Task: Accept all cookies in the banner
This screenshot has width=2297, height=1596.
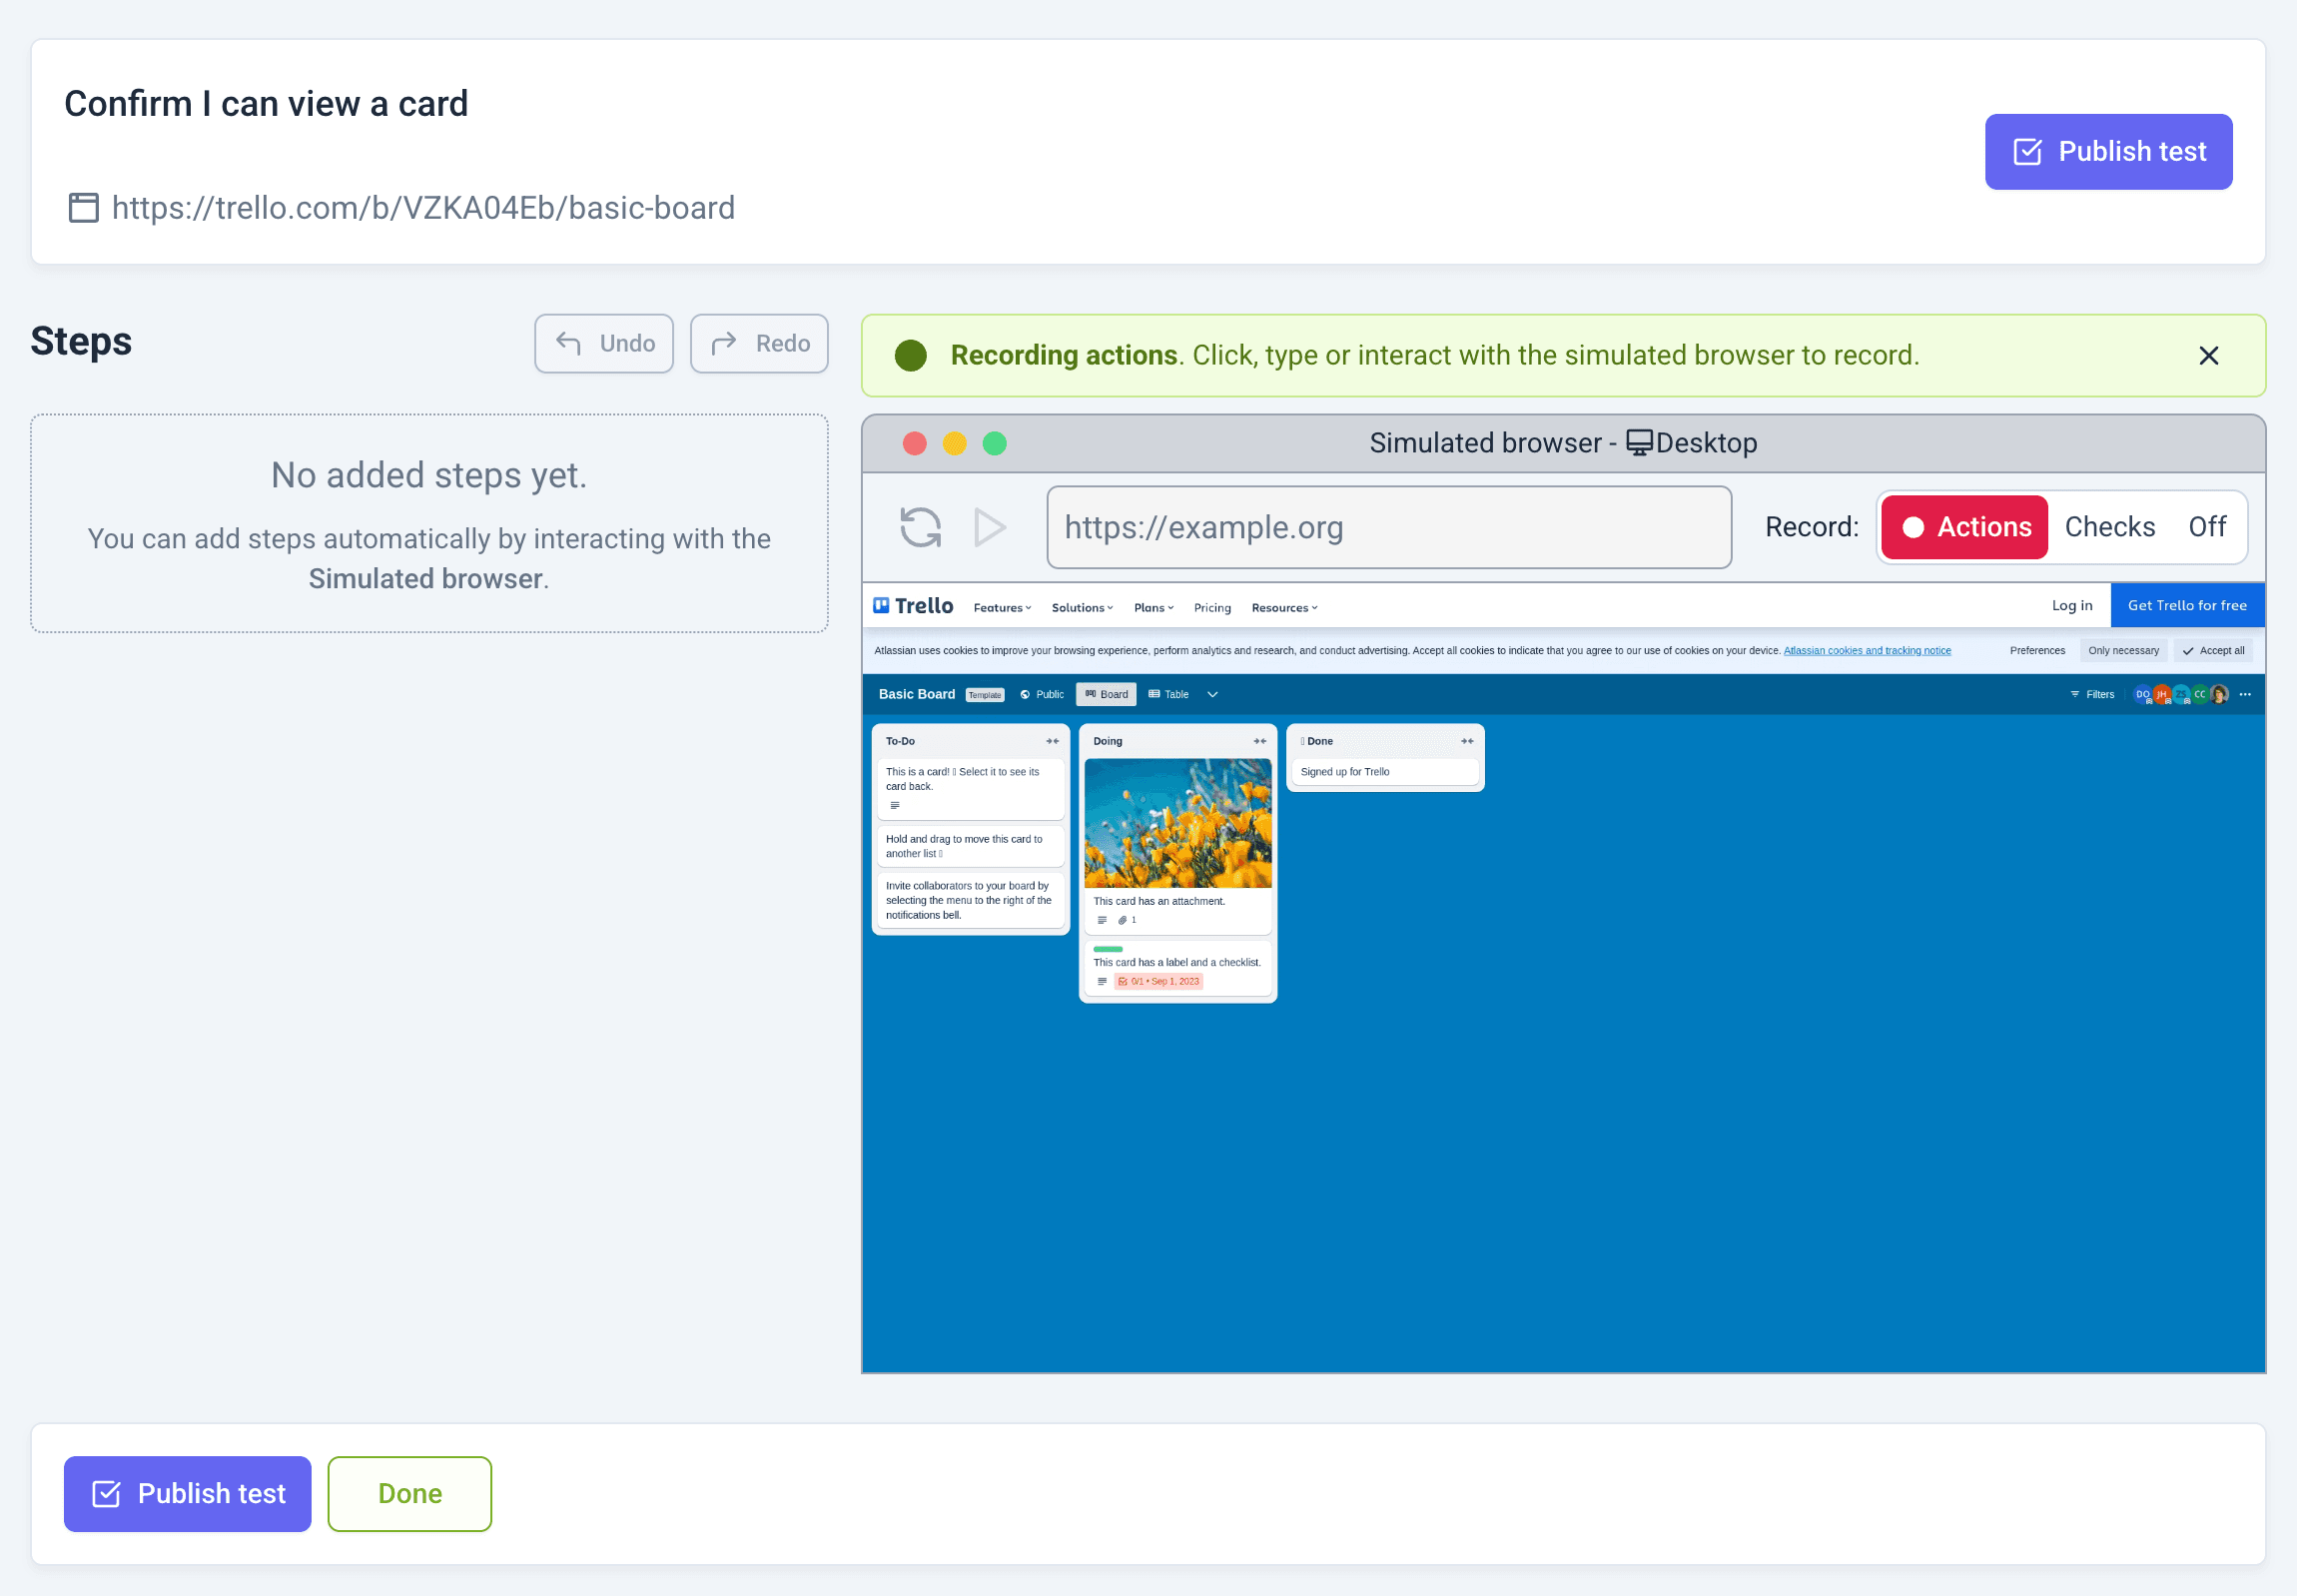Action: 2214,650
